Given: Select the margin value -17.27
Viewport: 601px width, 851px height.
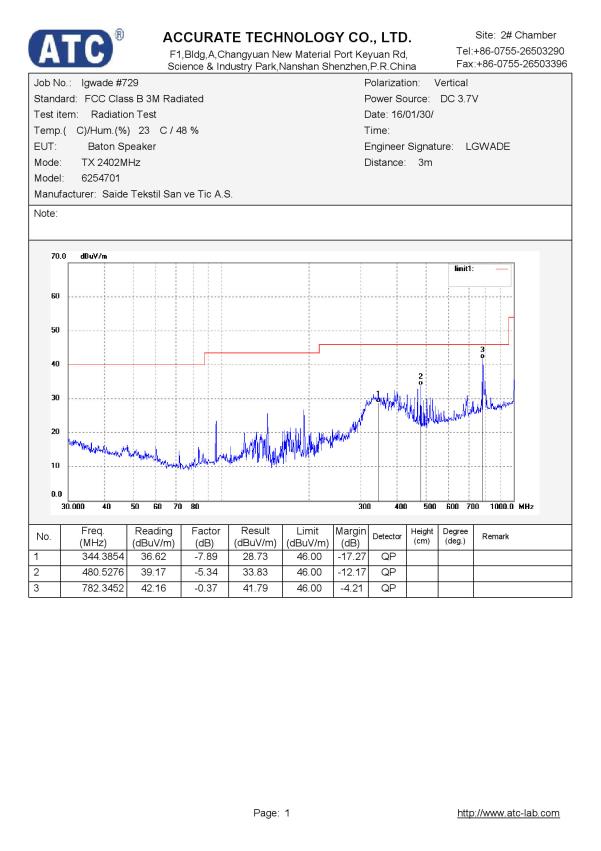Looking at the screenshot, I should tap(351, 557).
